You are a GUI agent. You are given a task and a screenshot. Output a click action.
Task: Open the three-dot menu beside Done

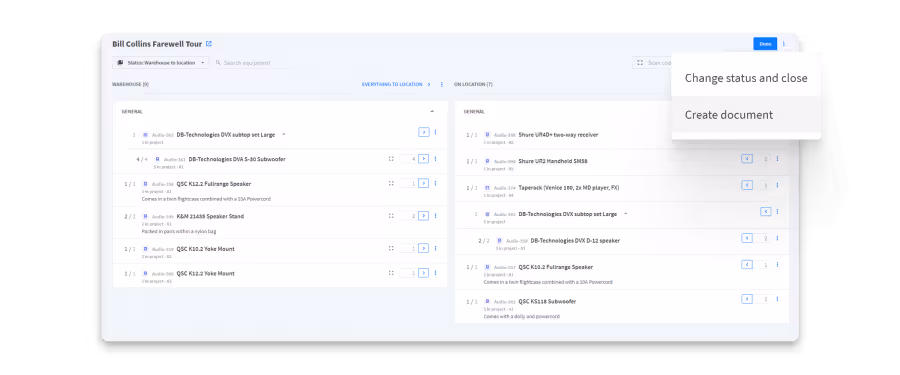coord(784,44)
